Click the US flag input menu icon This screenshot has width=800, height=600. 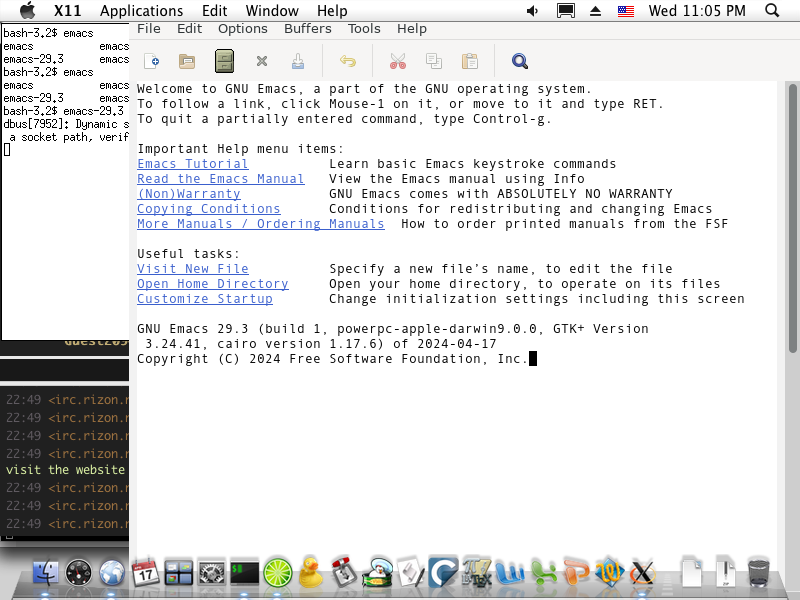[626, 11]
